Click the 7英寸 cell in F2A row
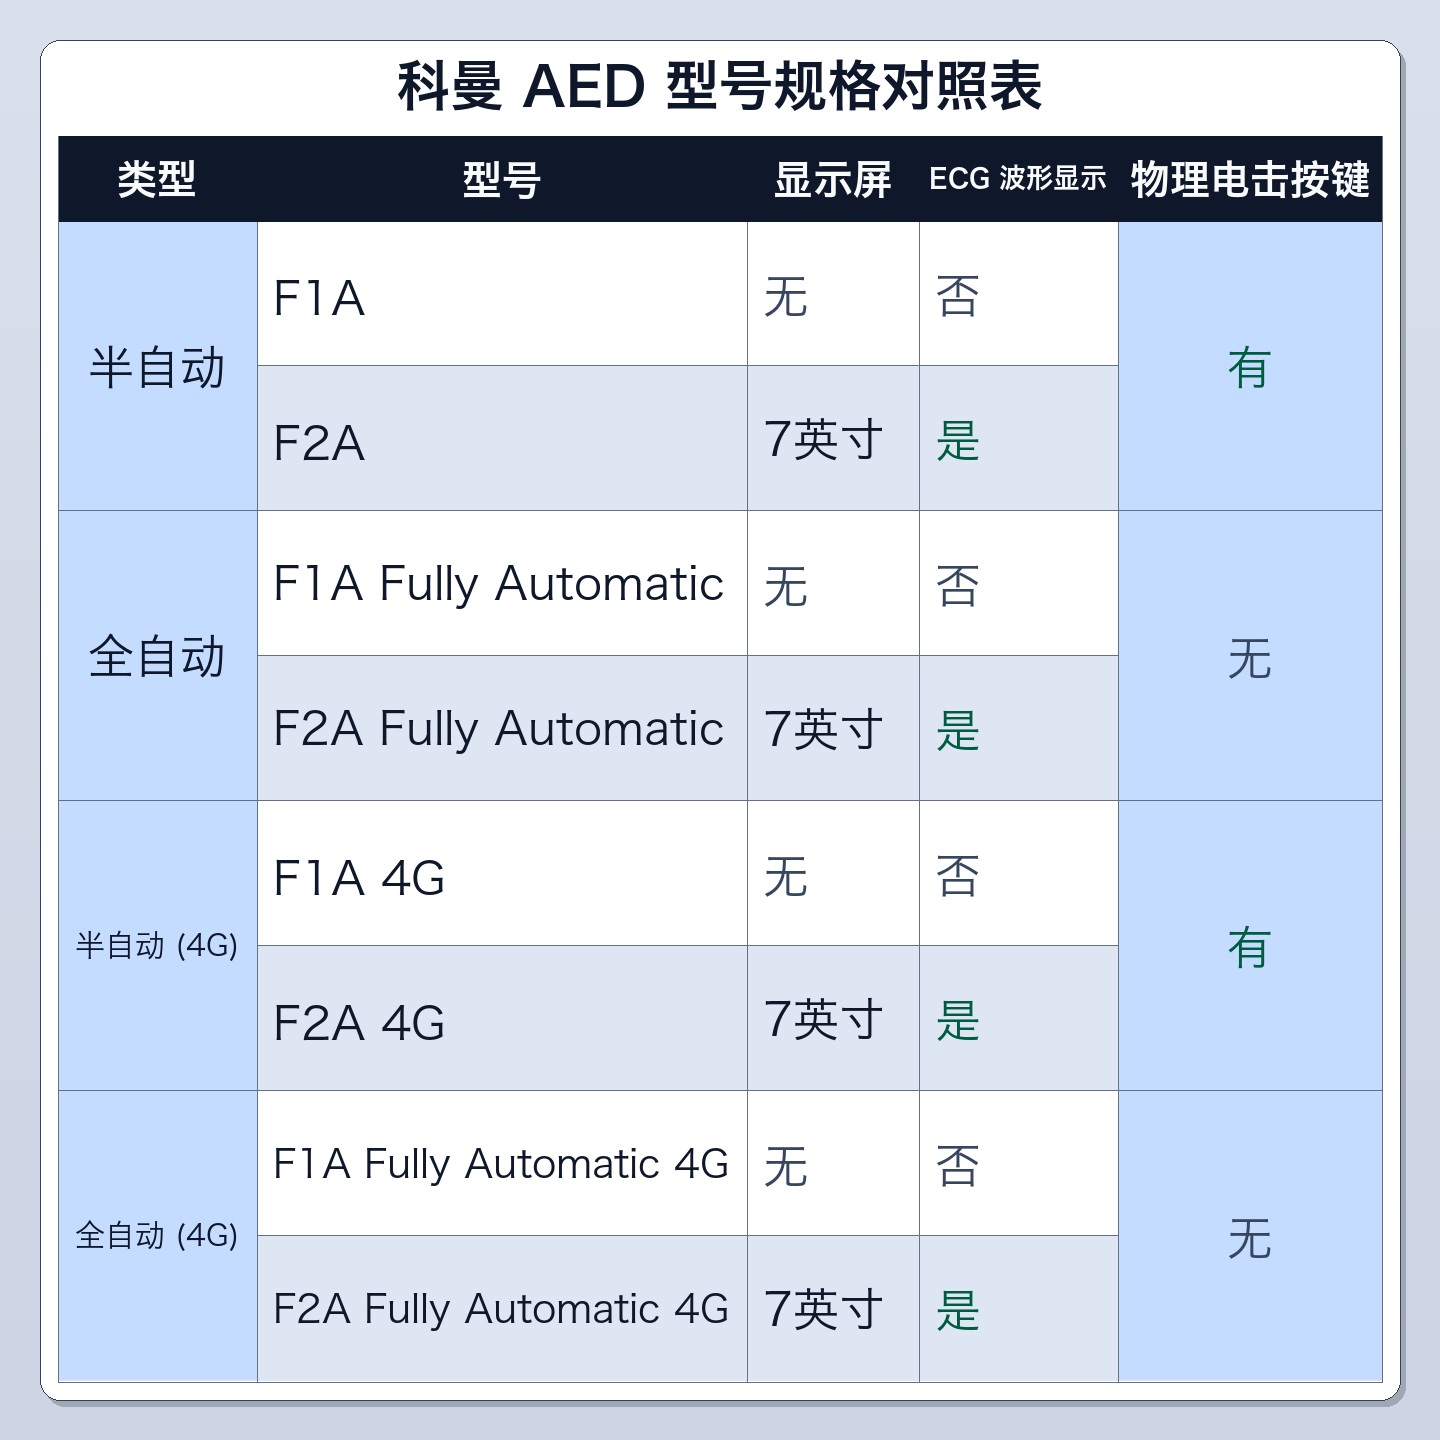Viewport: 1440px width, 1440px height. click(x=833, y=438)
